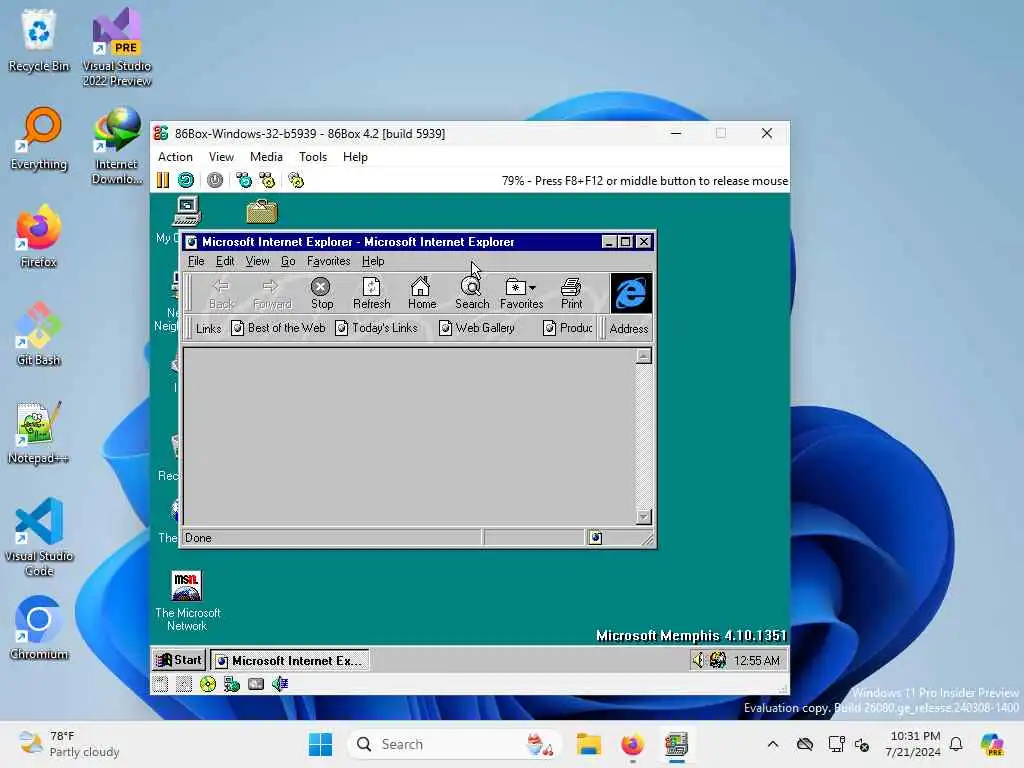1024x768 pixels.
Task: Select the briefcase icon on Memphis desktop
Action: pos(262,211)
